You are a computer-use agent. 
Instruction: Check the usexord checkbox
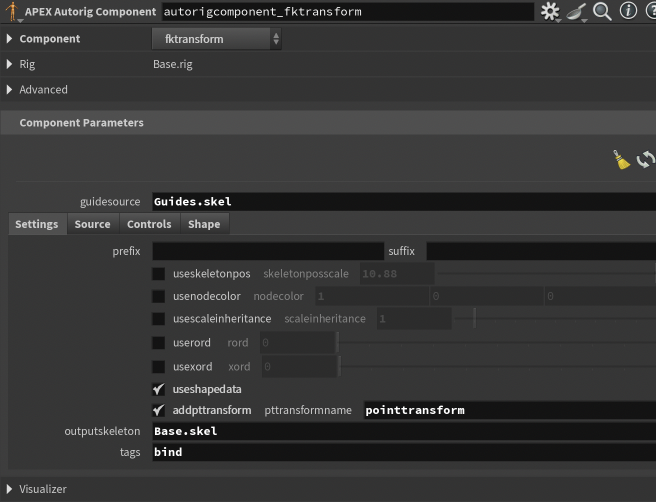159,367
